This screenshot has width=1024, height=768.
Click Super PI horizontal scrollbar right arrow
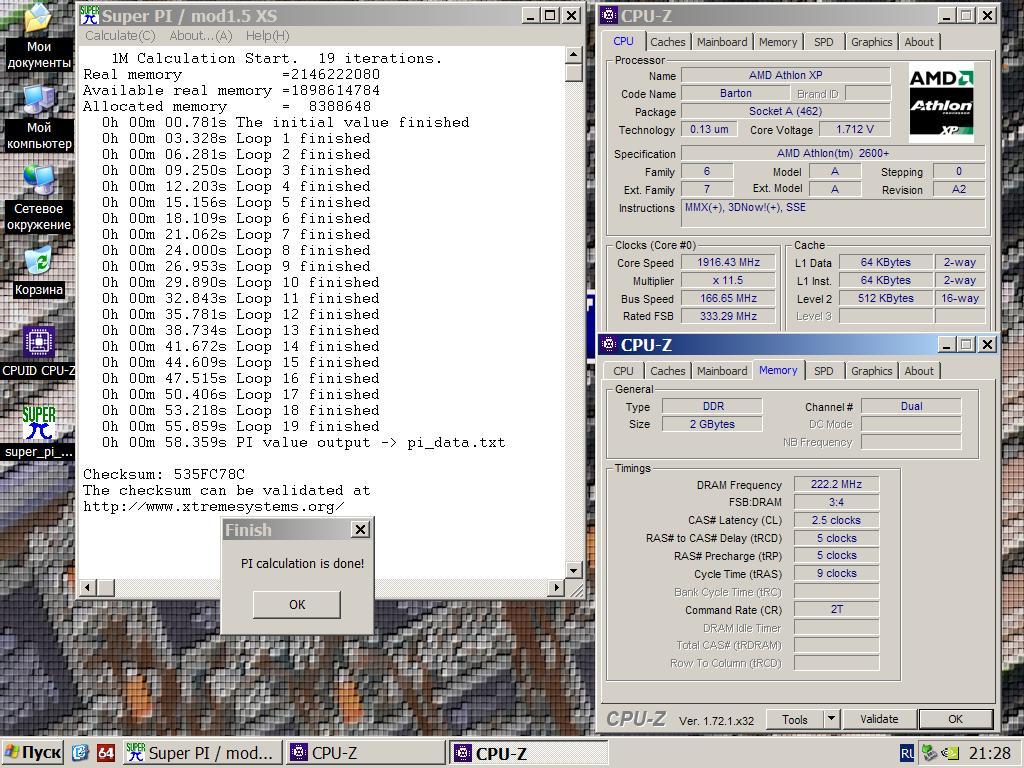556,587
